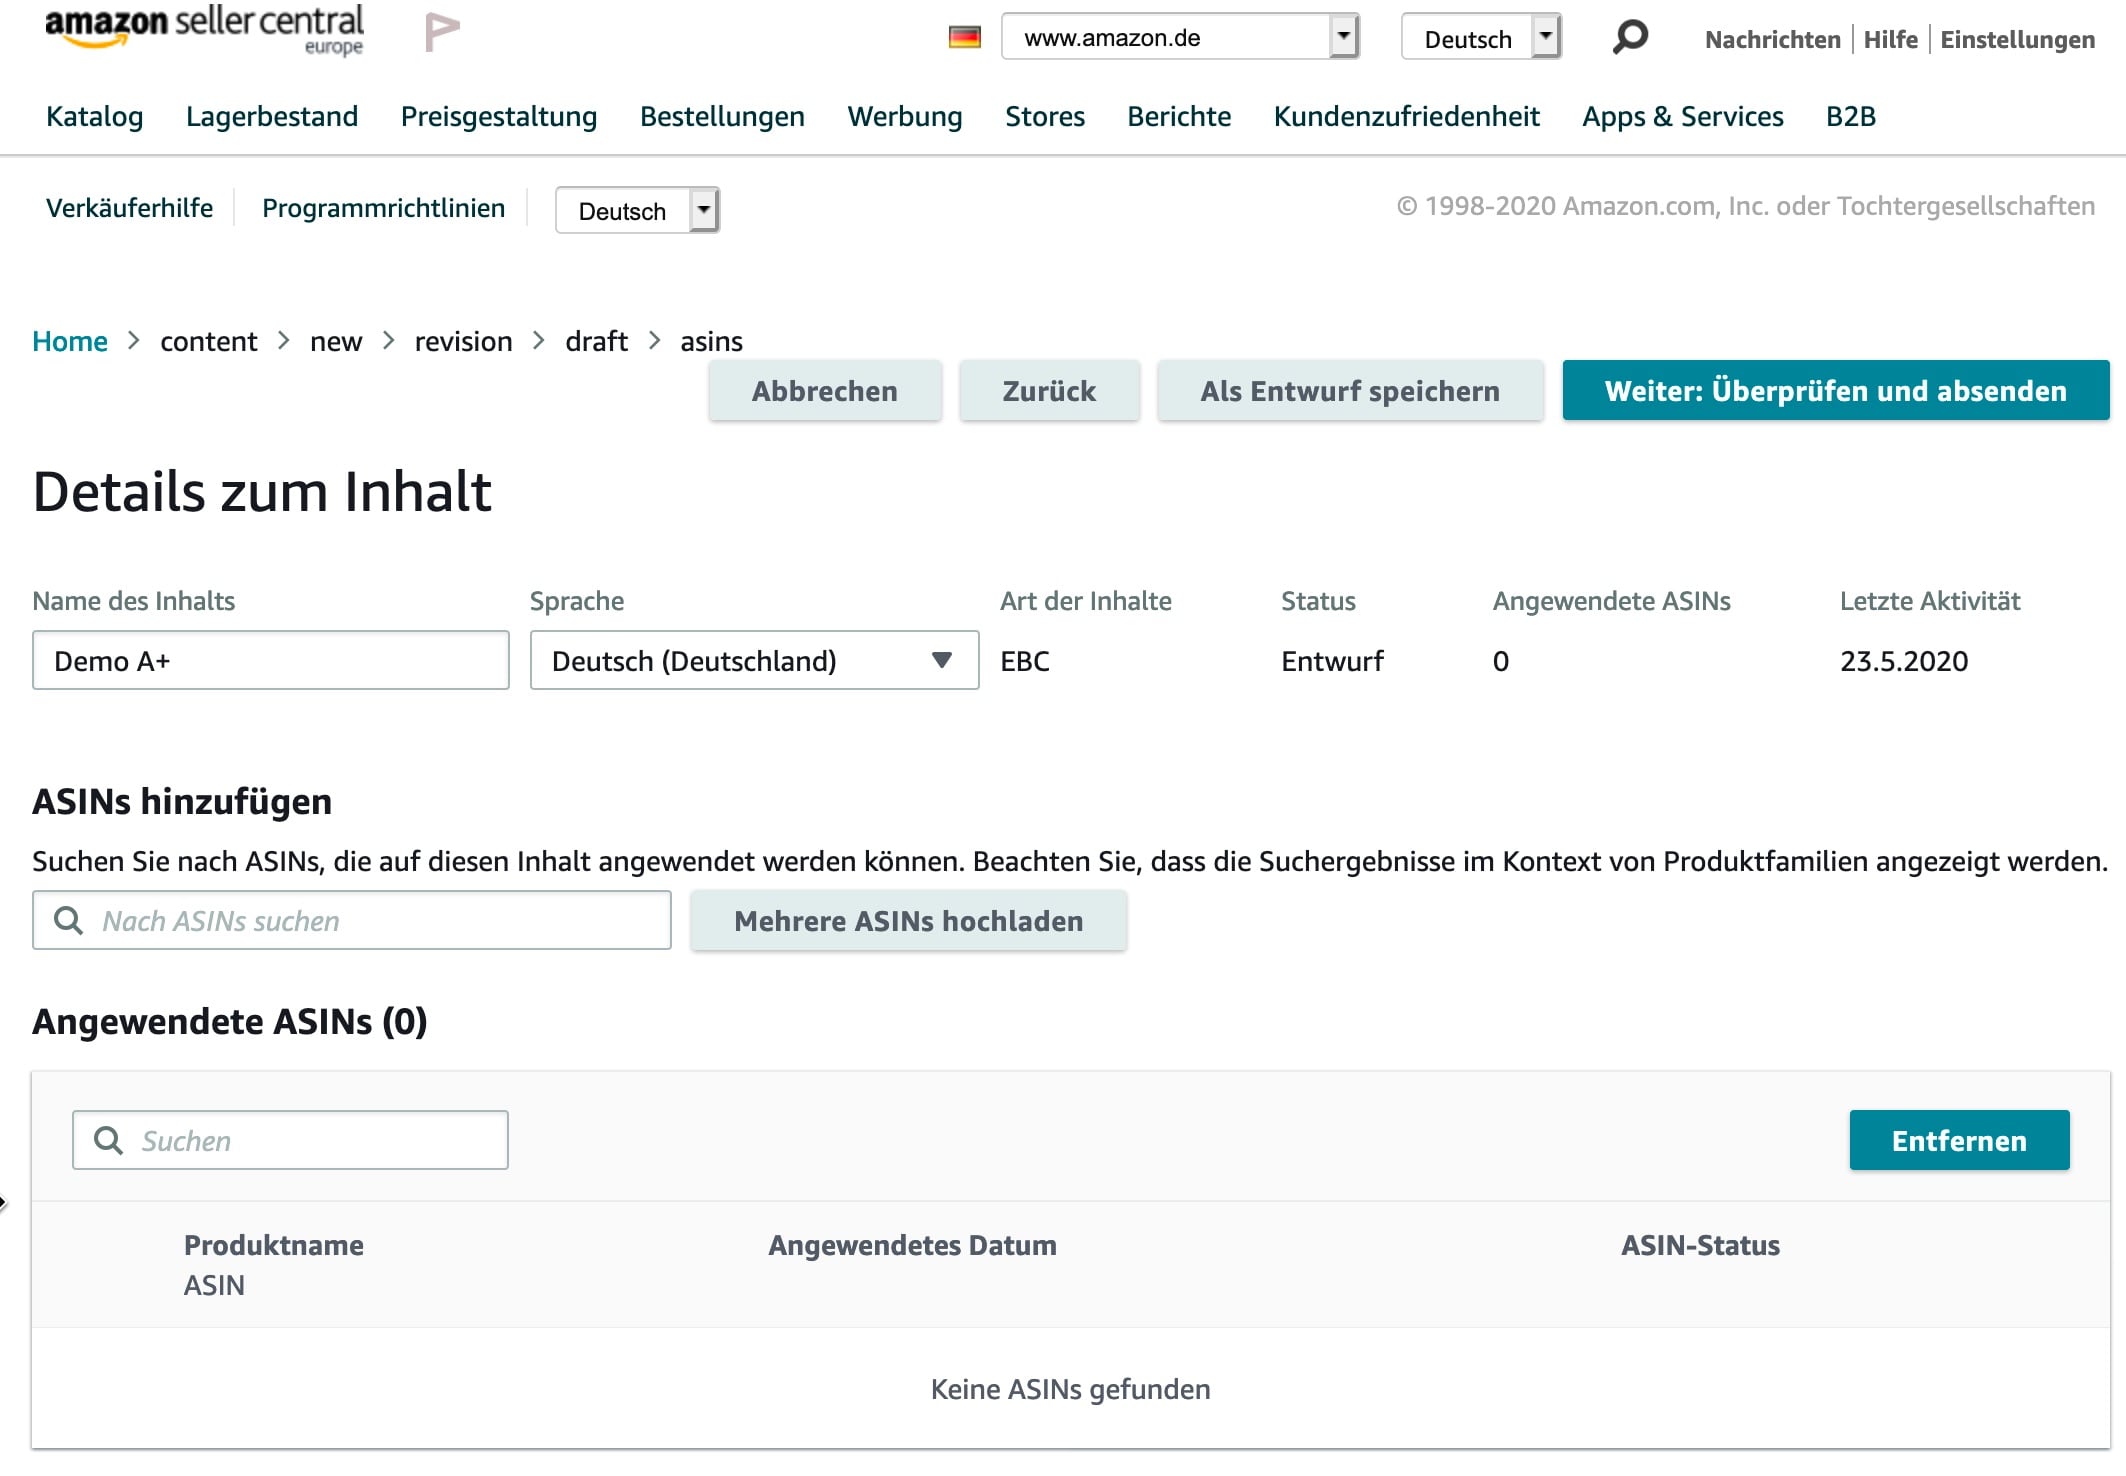Click the Entwurf status value
The image size is (2126, 1476).
(x=1333, y=661)
